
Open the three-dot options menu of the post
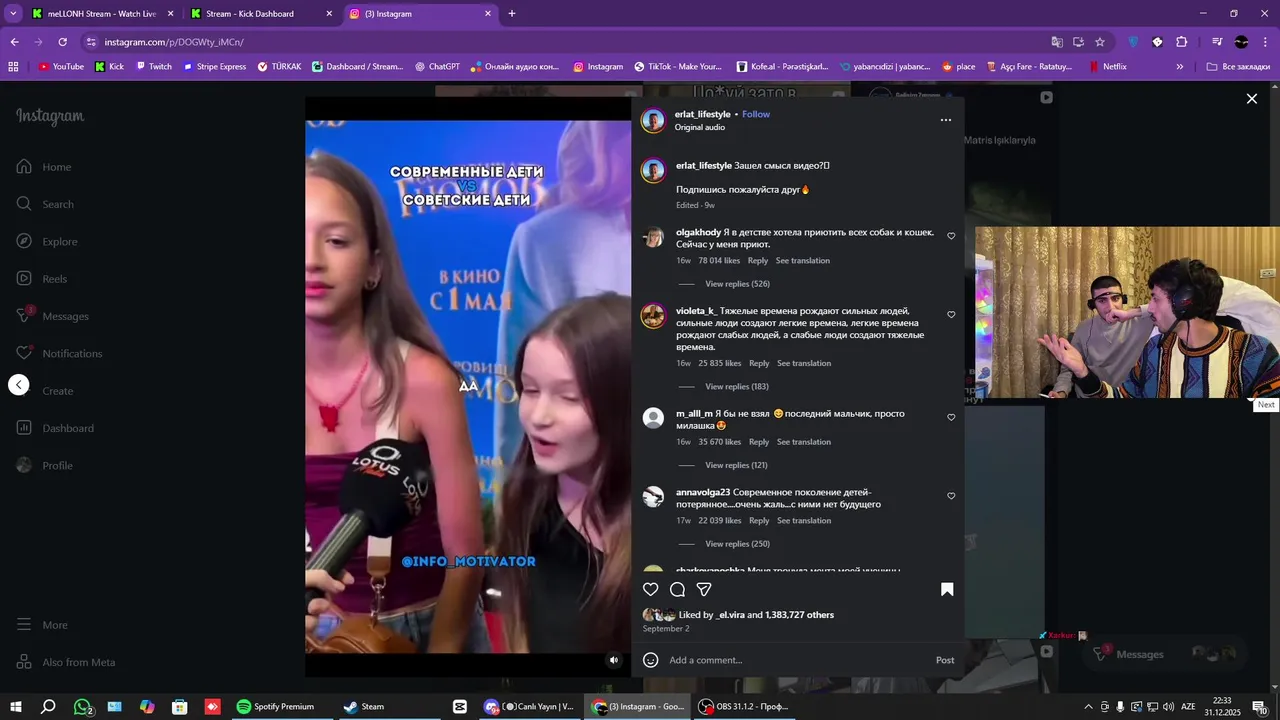click(x=946, y=120)
